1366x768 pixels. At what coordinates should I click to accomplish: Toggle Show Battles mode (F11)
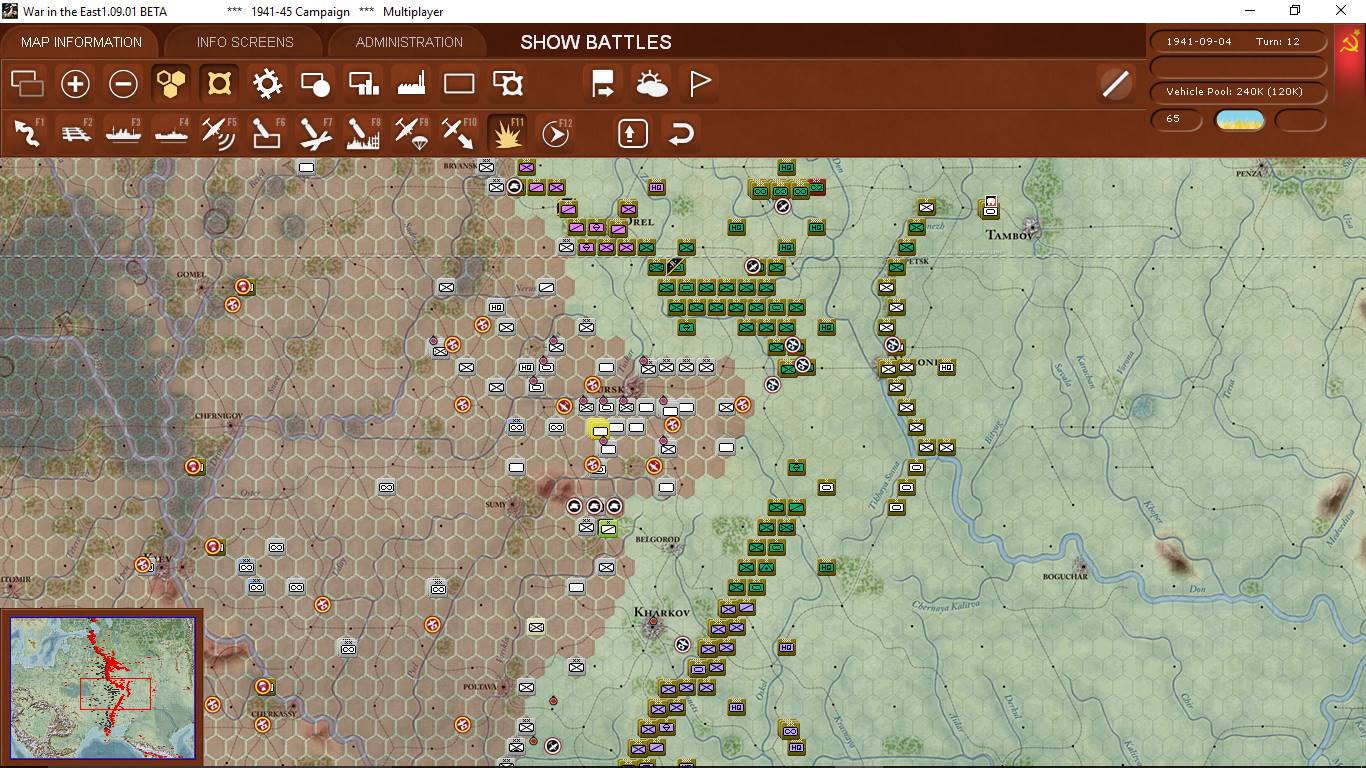508,132
